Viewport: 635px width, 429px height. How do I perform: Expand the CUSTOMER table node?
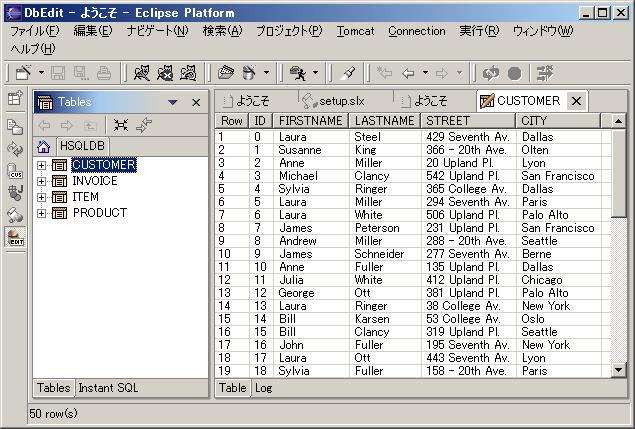(41, 165)
